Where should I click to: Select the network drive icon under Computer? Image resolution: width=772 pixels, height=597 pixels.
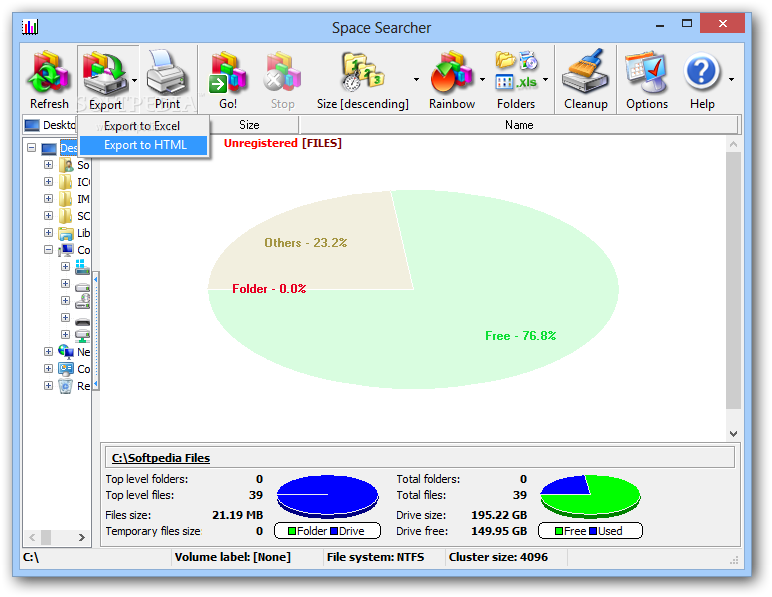pyautogui.click(x=82, y=335)
